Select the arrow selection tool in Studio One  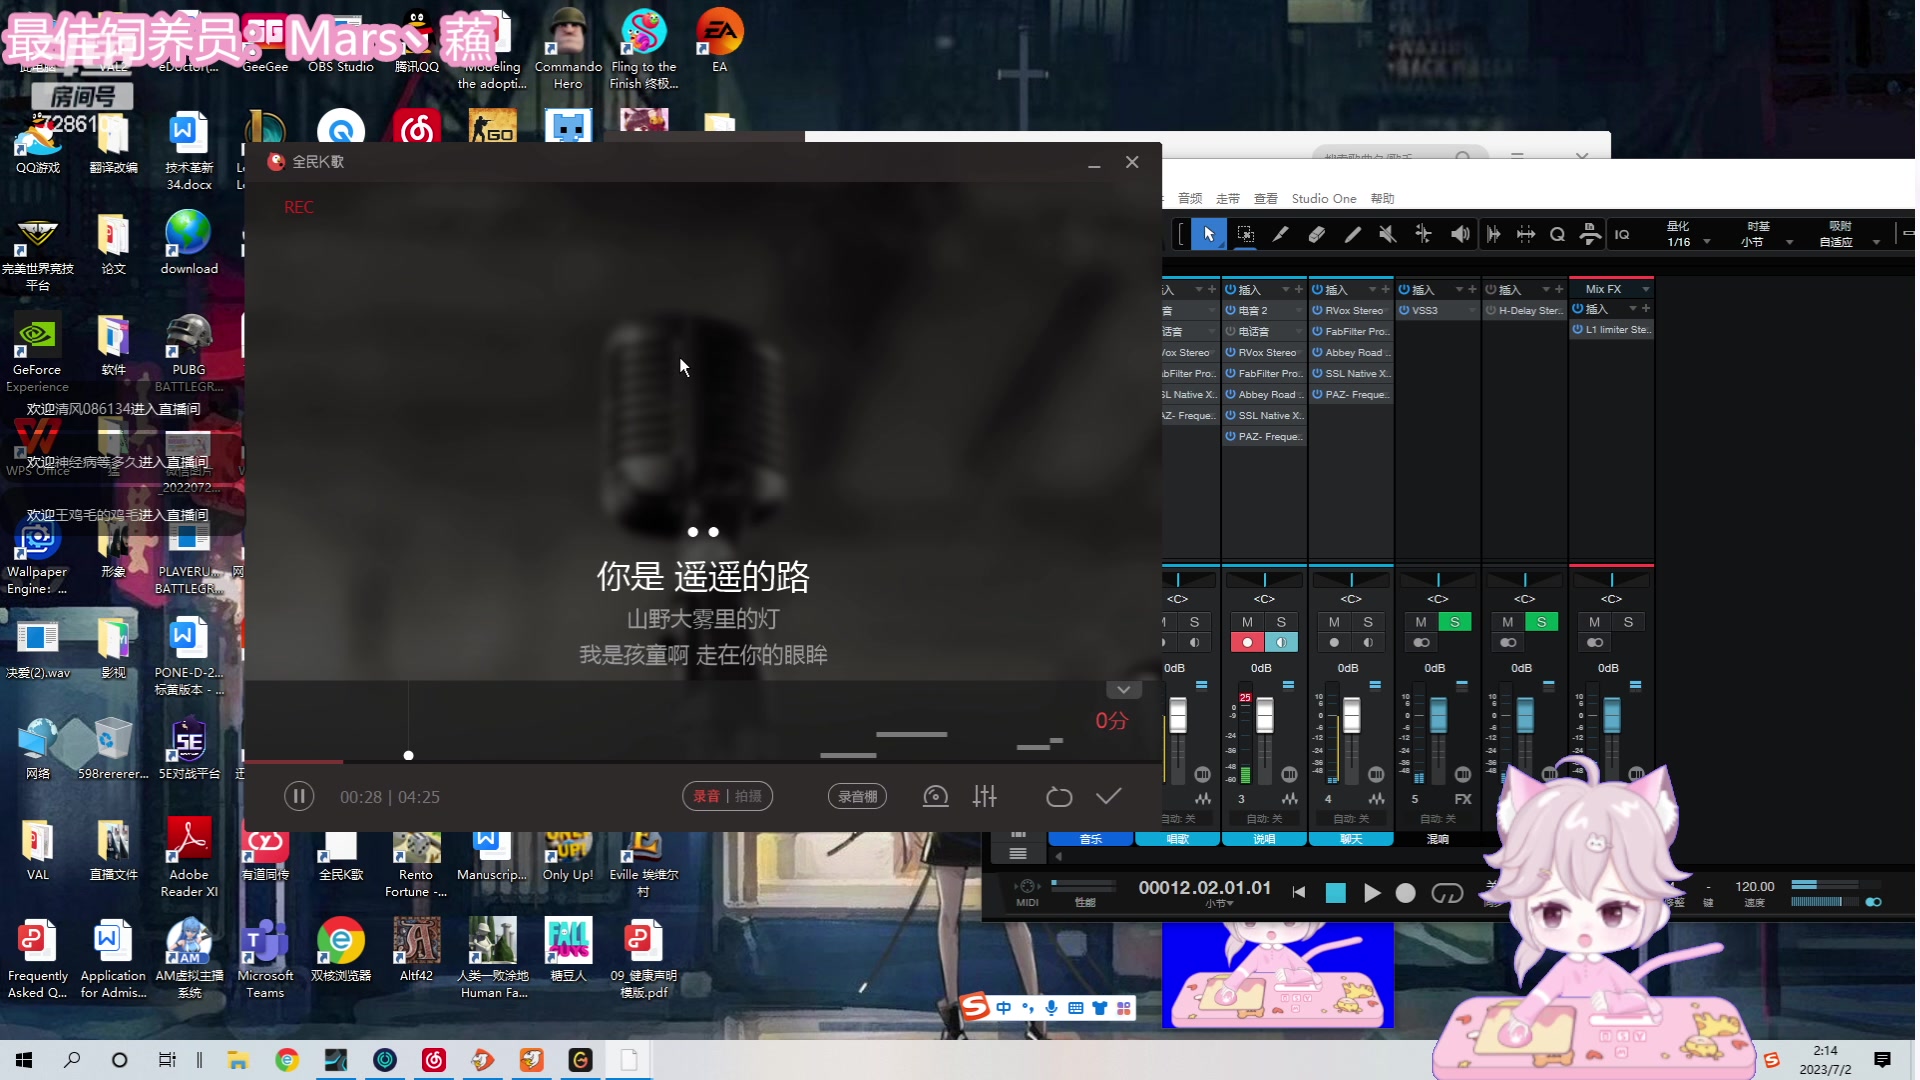(1209, 233)
